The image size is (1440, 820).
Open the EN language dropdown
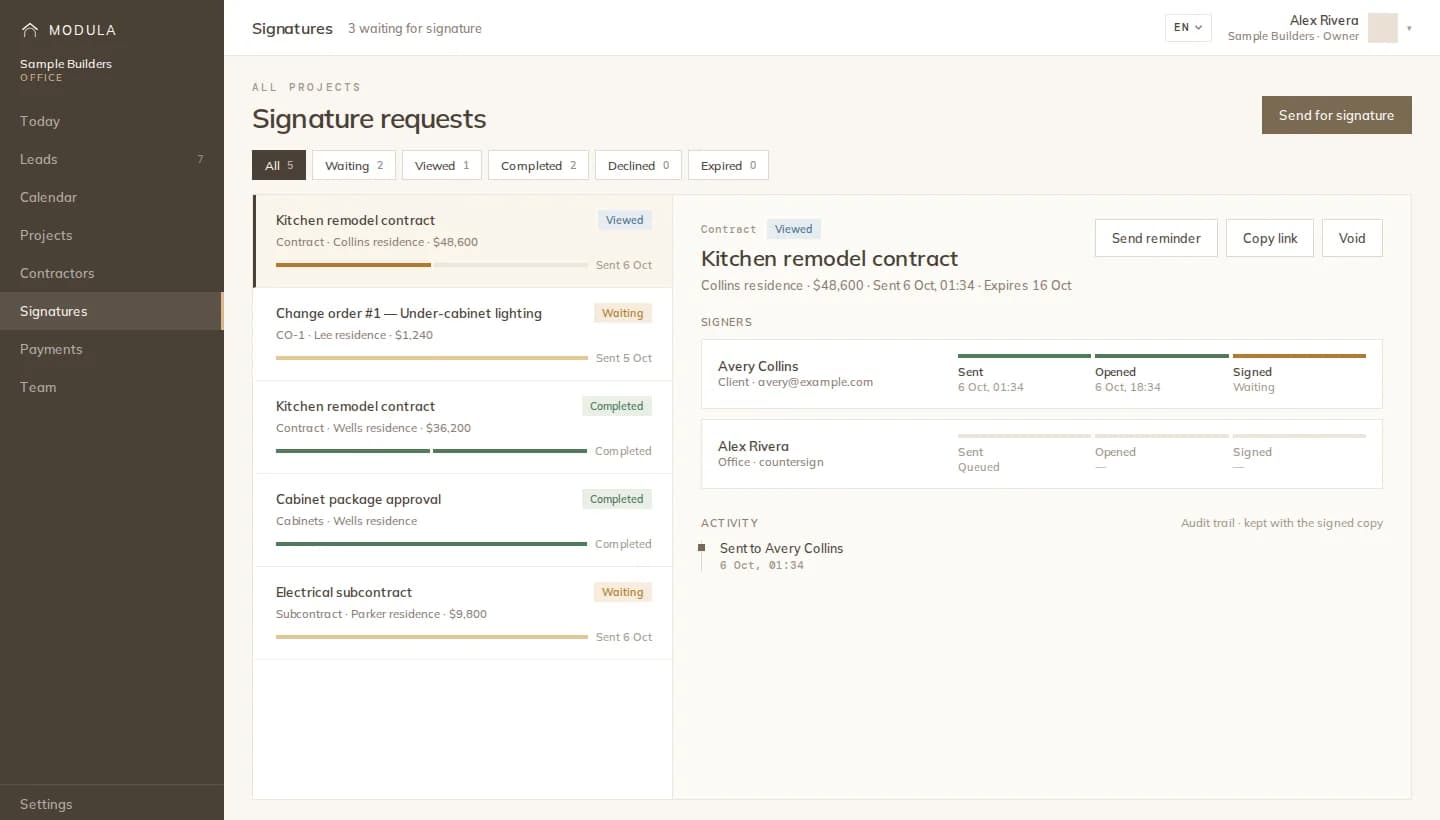1188,28
